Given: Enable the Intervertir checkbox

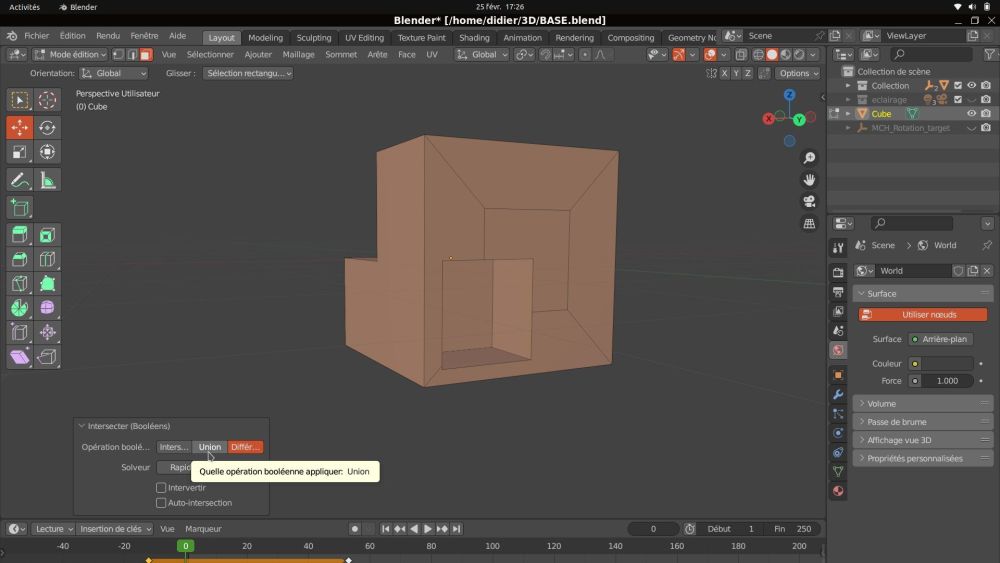Looking at the screenshot, I should (161, 488).
